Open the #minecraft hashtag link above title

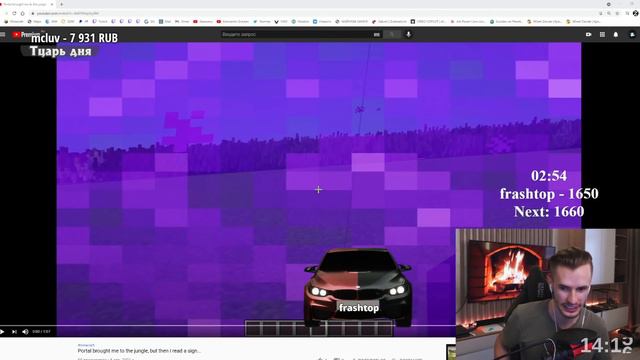tap(86, 345)
